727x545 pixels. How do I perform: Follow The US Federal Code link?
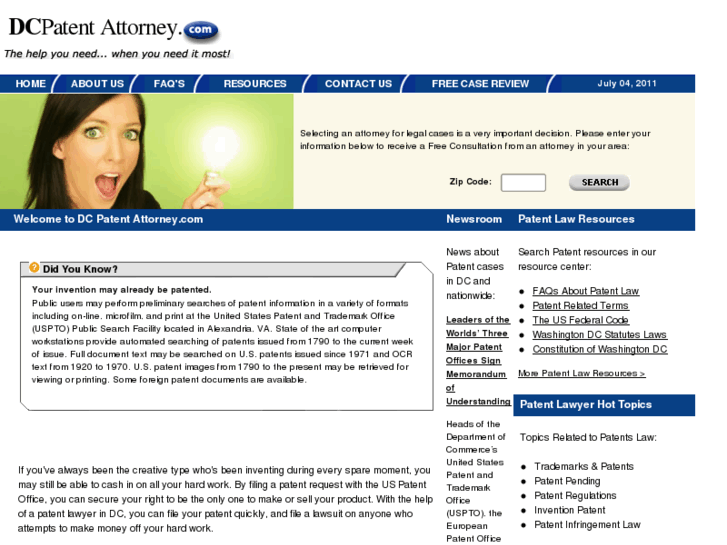(580, 321)
